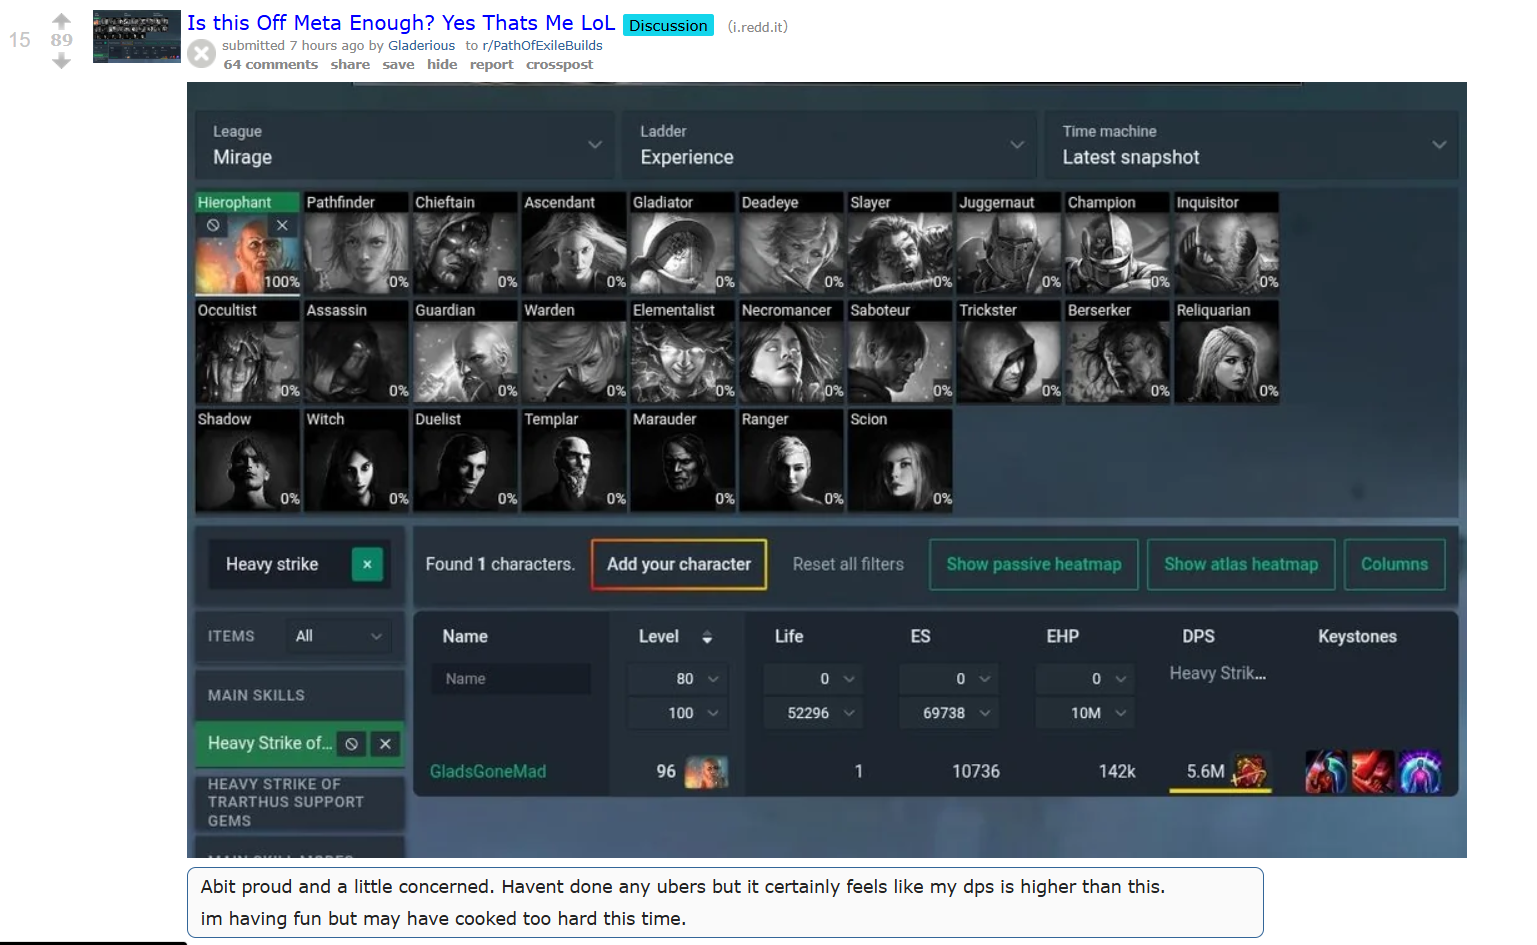Image resolution: width=1537 pixels, height=945 pixels.
Task: Type in the Name filter field
Action: click(511, 679)
